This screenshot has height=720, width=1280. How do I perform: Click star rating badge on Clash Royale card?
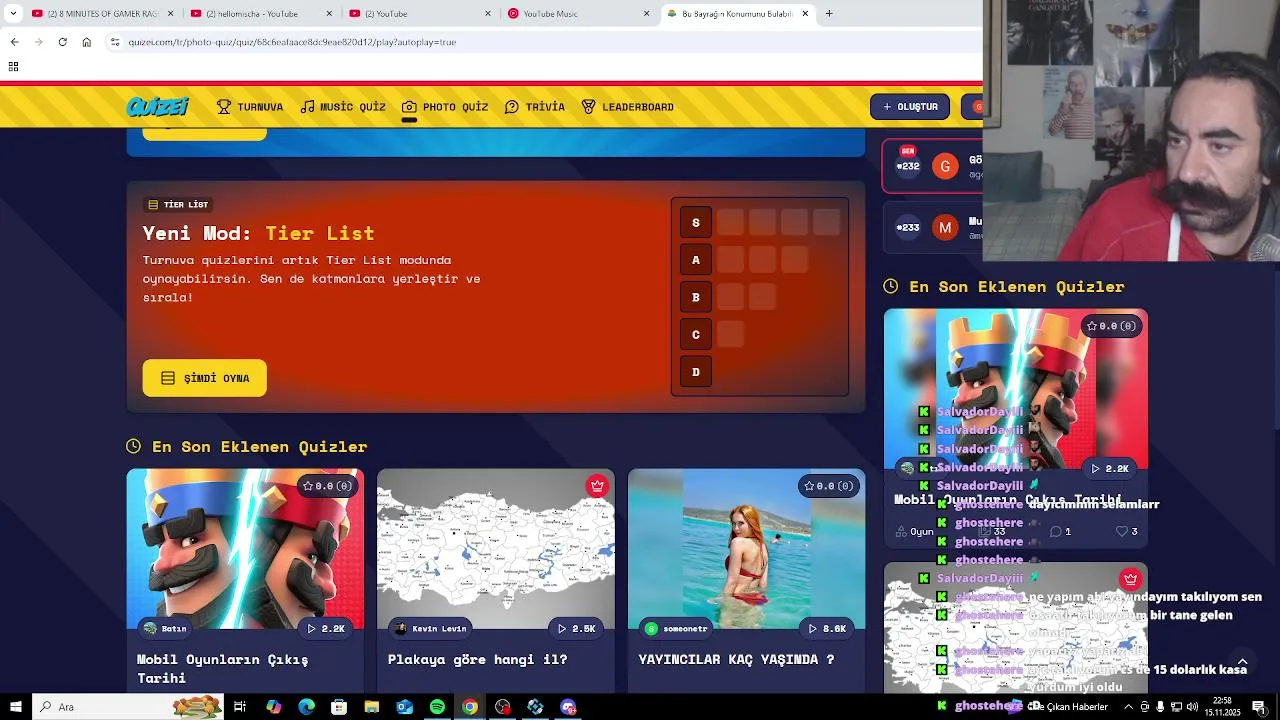click(x=327, y=486)
